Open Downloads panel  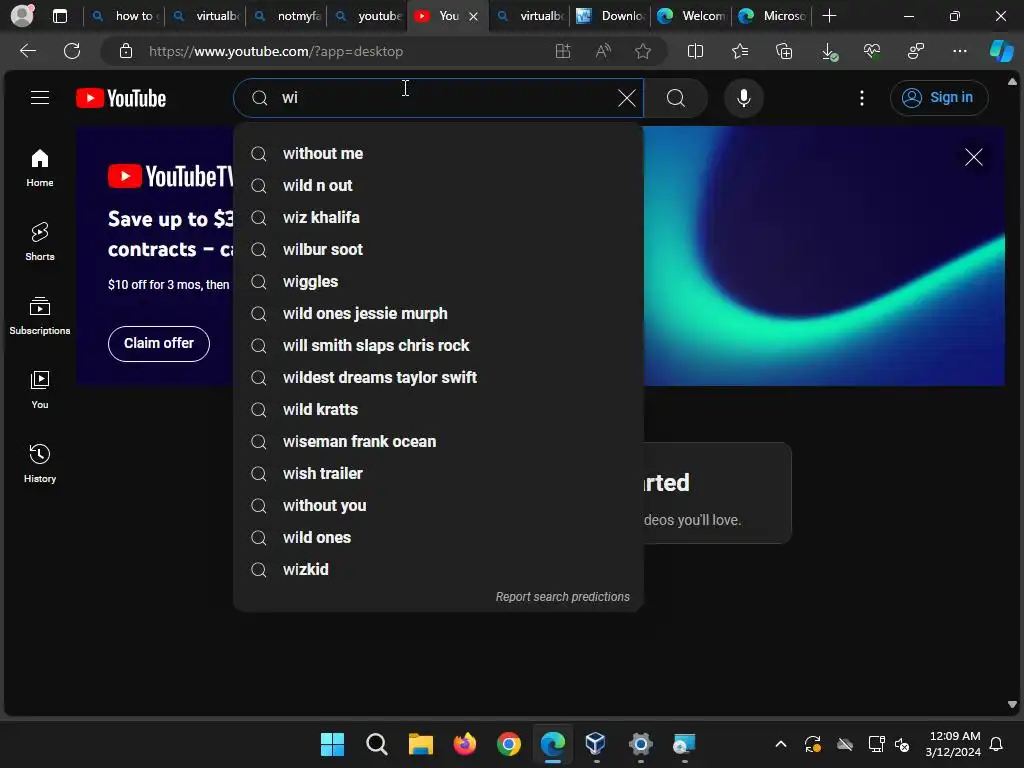(x=828, y=51)
